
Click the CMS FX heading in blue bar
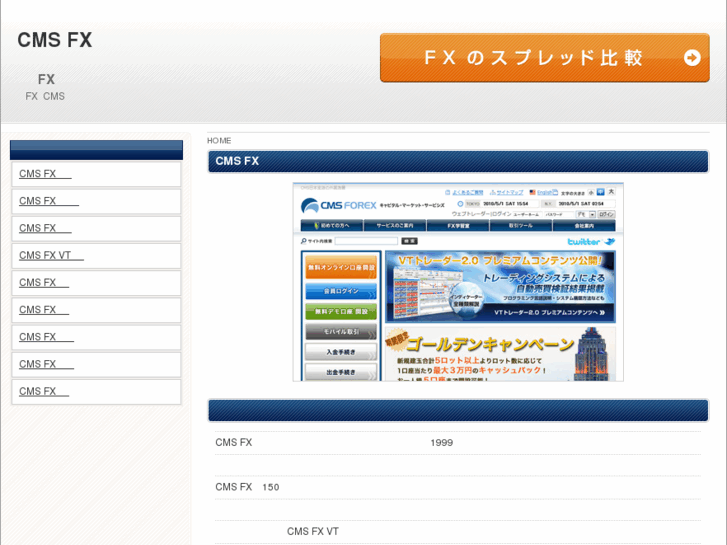237,161
